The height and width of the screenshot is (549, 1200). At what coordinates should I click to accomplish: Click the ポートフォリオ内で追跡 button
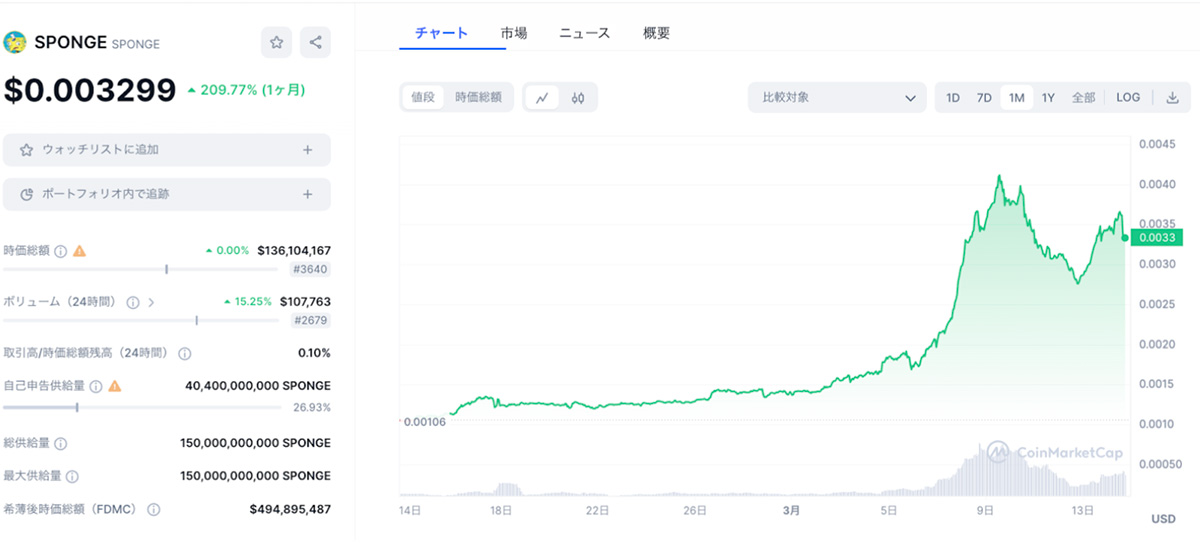tap(167, 194)
